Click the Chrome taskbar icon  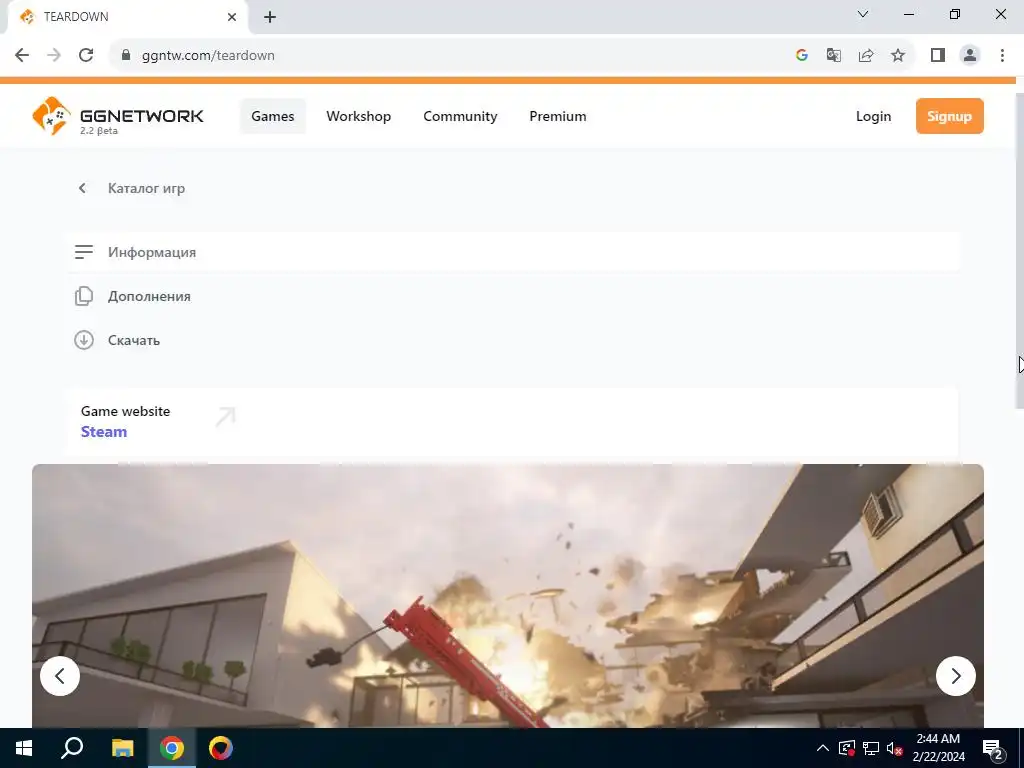pos(172,748)
